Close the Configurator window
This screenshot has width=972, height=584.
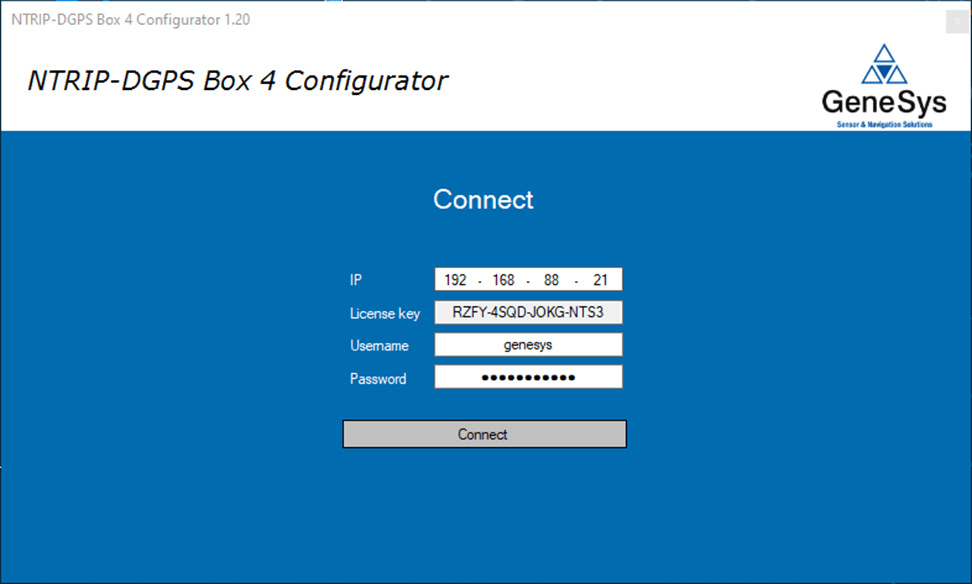[x=957, y=22]
